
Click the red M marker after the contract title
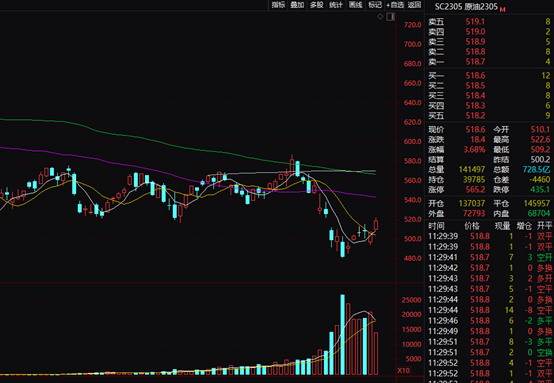tap(502, 9)
